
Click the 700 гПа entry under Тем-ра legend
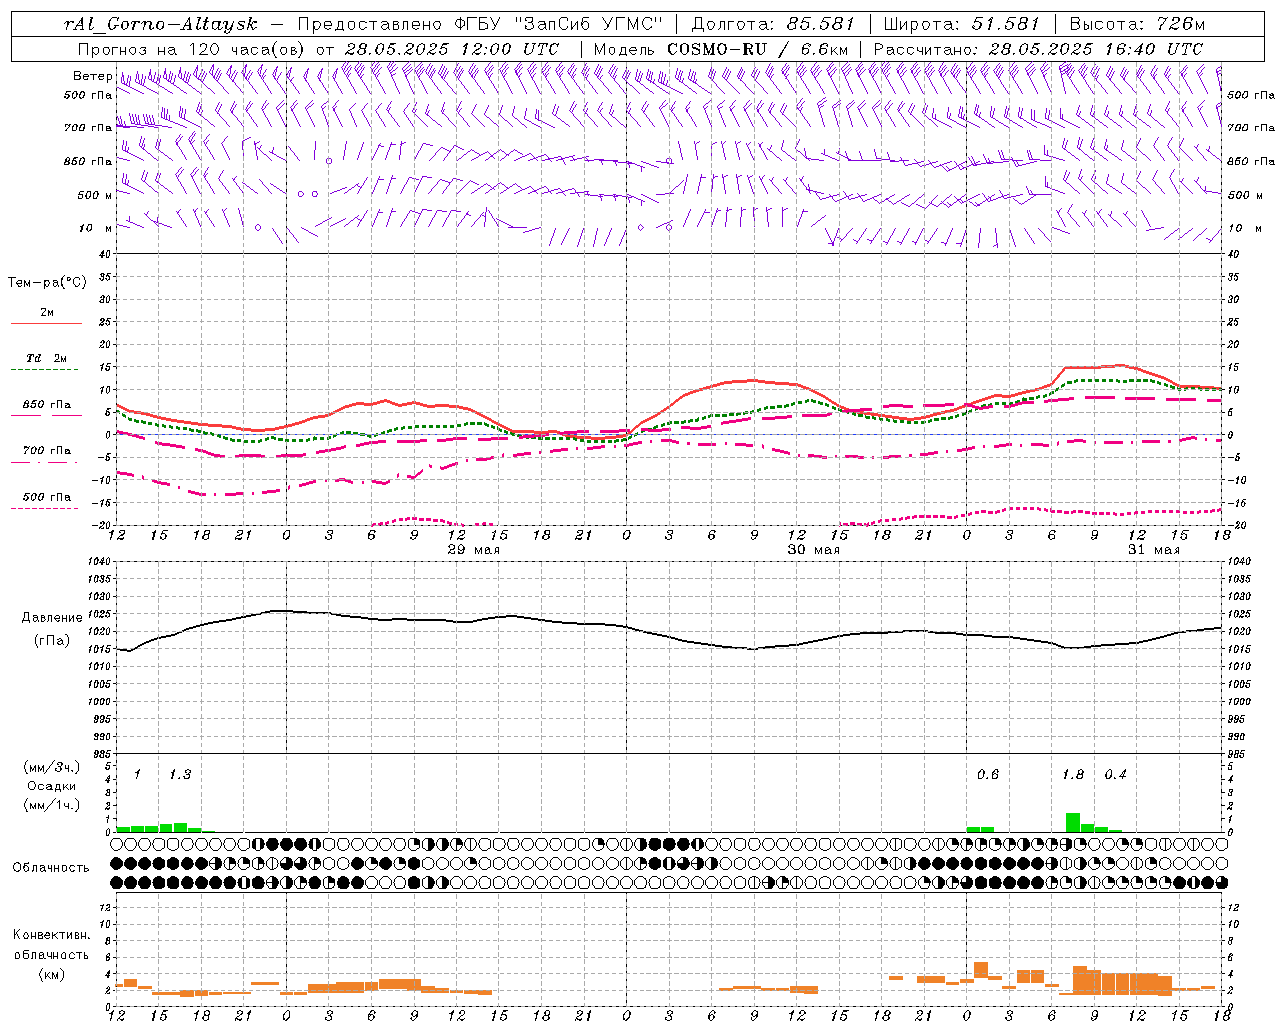[x=47, y=451]
